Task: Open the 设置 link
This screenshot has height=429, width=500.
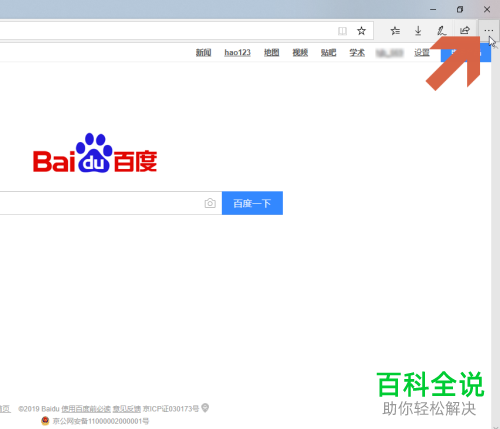Action: click(422, 53)
